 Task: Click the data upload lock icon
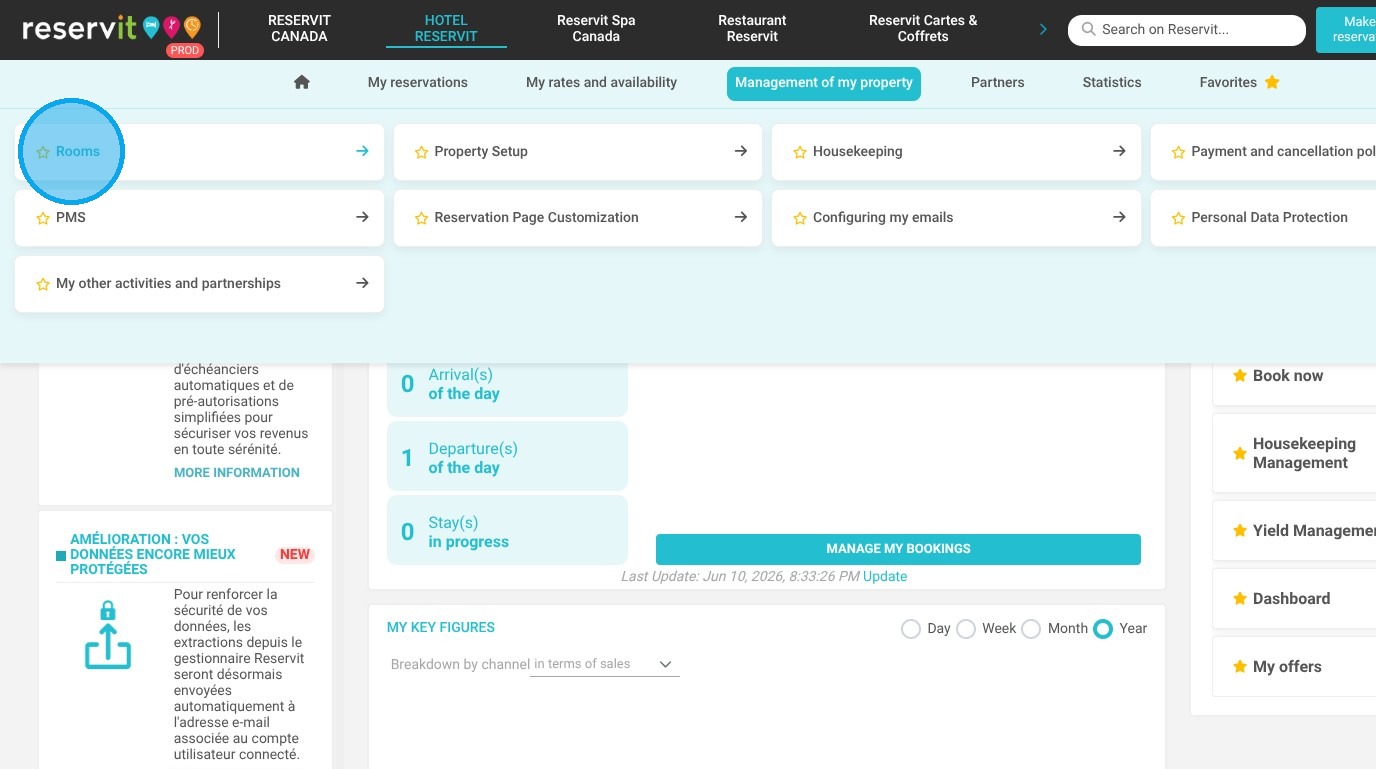(x=108, y=635)
